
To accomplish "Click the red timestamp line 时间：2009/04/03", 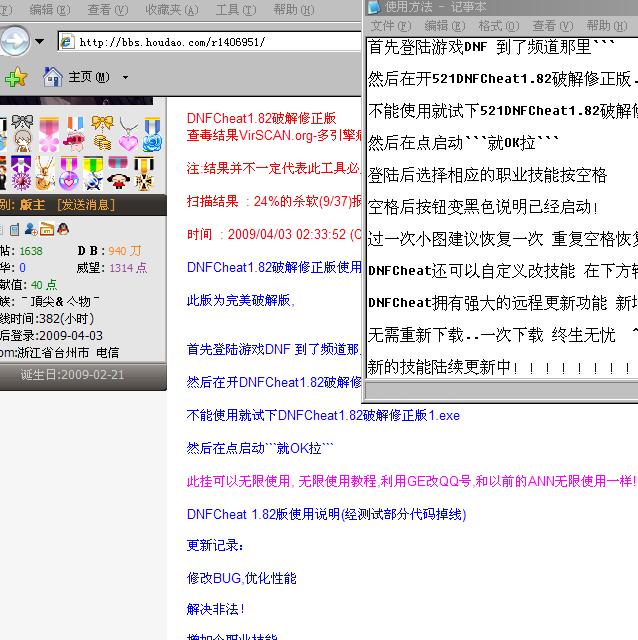I will [274, 234].
